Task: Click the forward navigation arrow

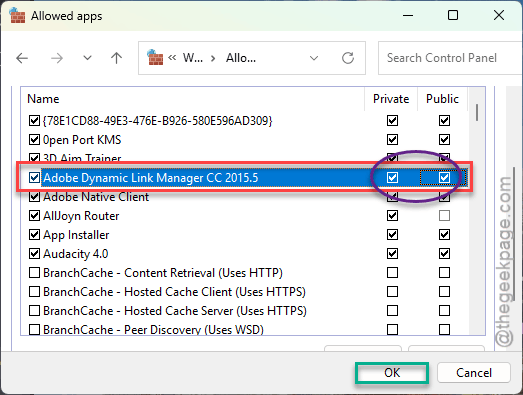Action: pos(57,58)
